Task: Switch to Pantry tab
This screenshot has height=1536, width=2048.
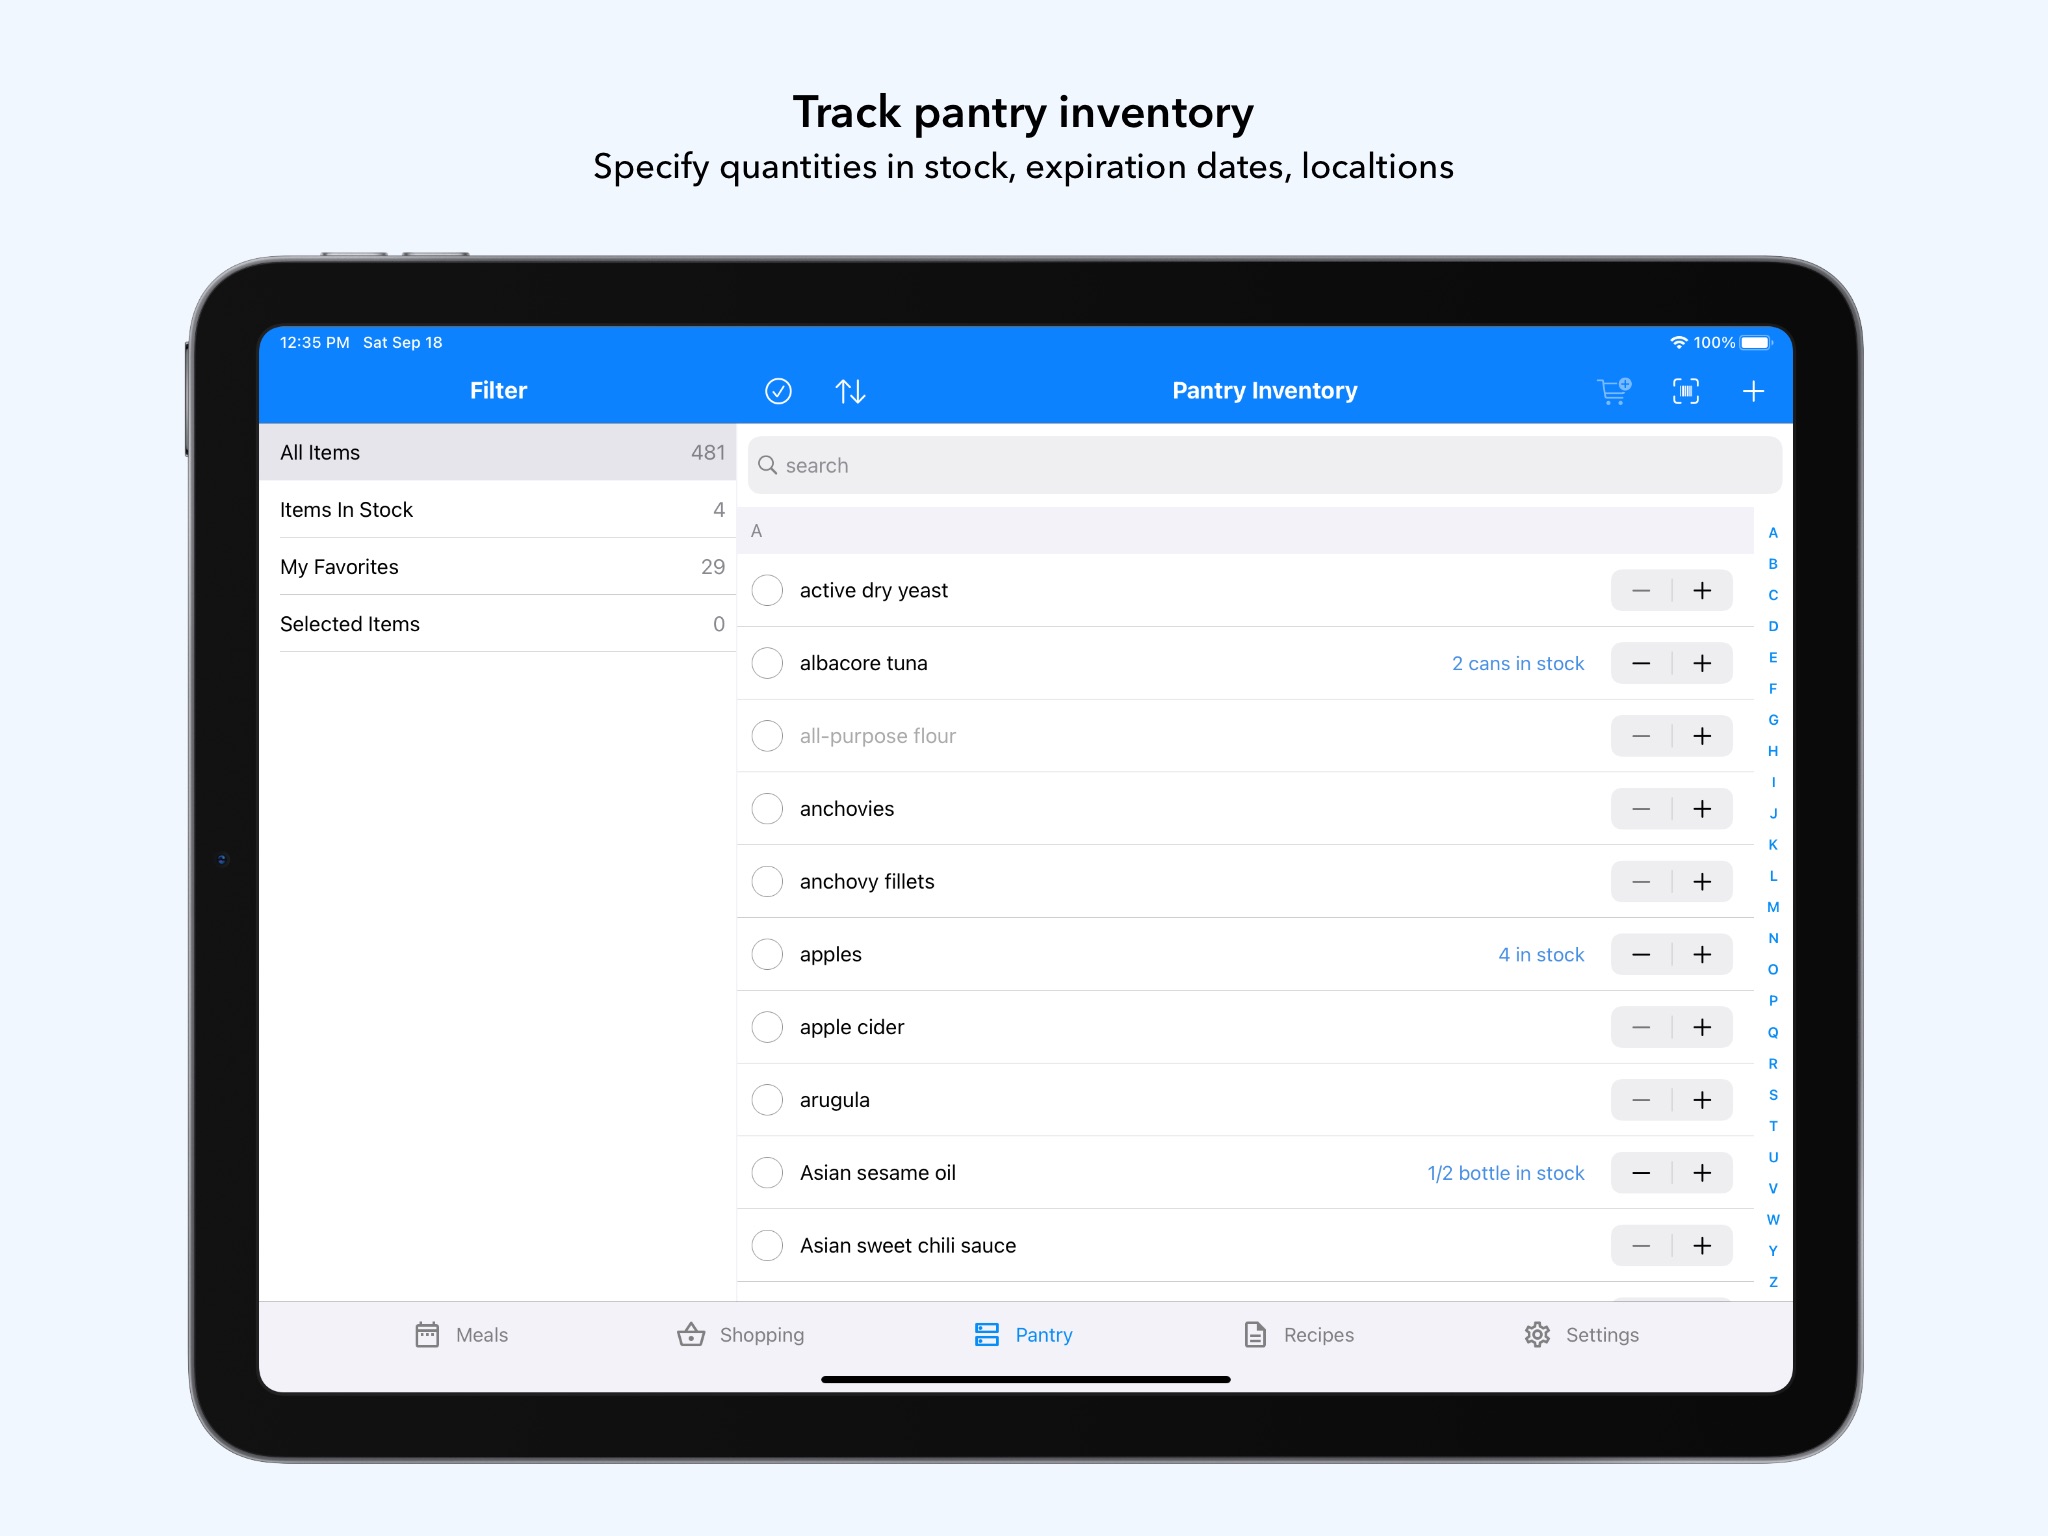Action: click(x=1024, y=1333)
